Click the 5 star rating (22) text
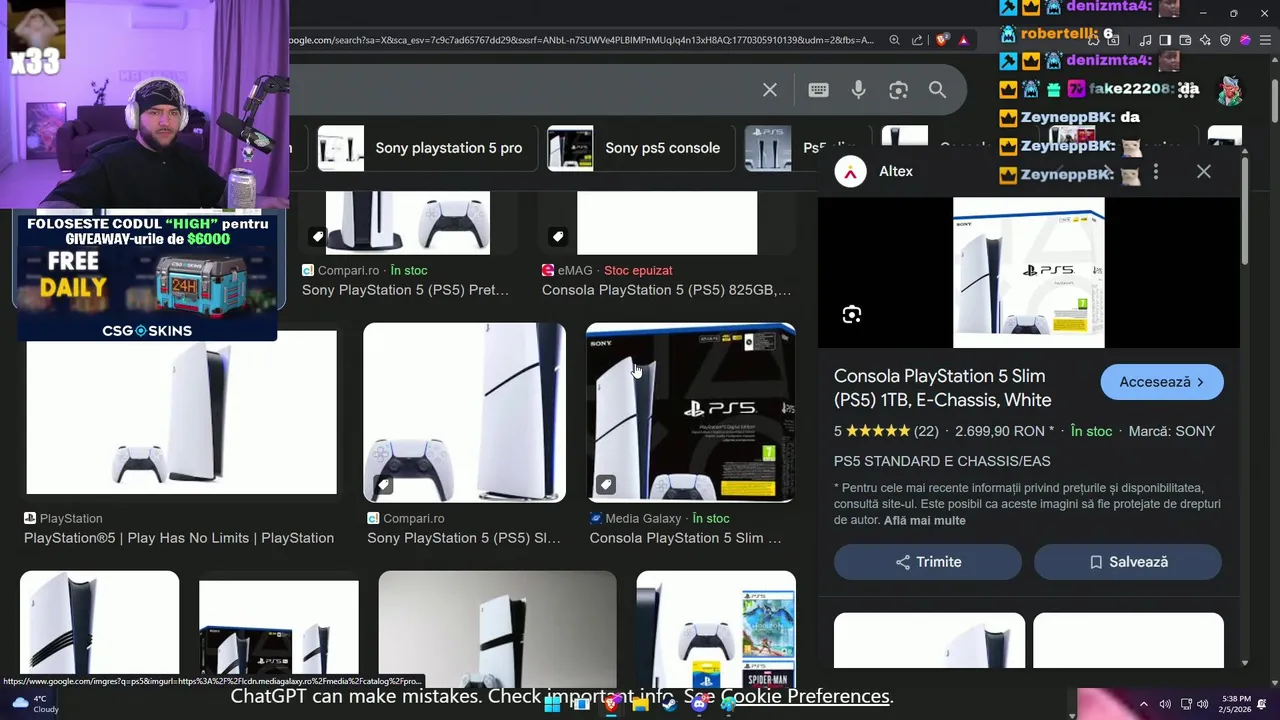The width and height of the screenshot is (1280, 720). (886, 431)
